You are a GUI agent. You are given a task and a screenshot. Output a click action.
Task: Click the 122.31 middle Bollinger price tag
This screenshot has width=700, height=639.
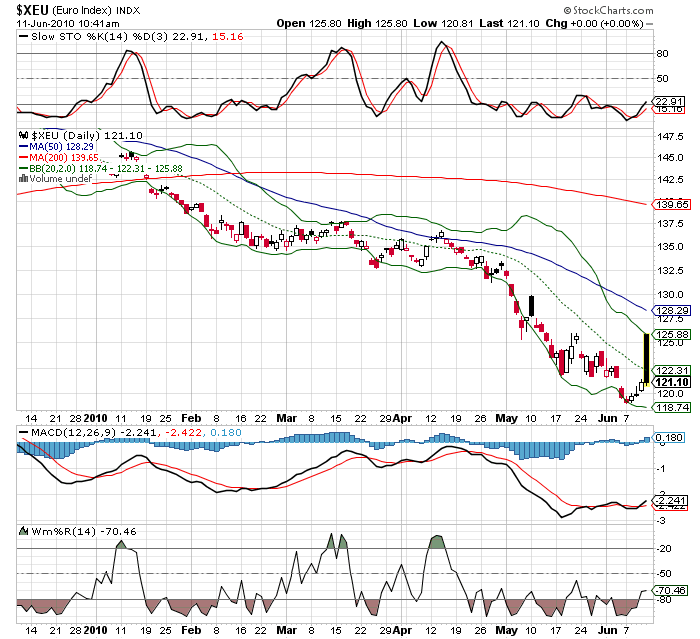point(672,370)
